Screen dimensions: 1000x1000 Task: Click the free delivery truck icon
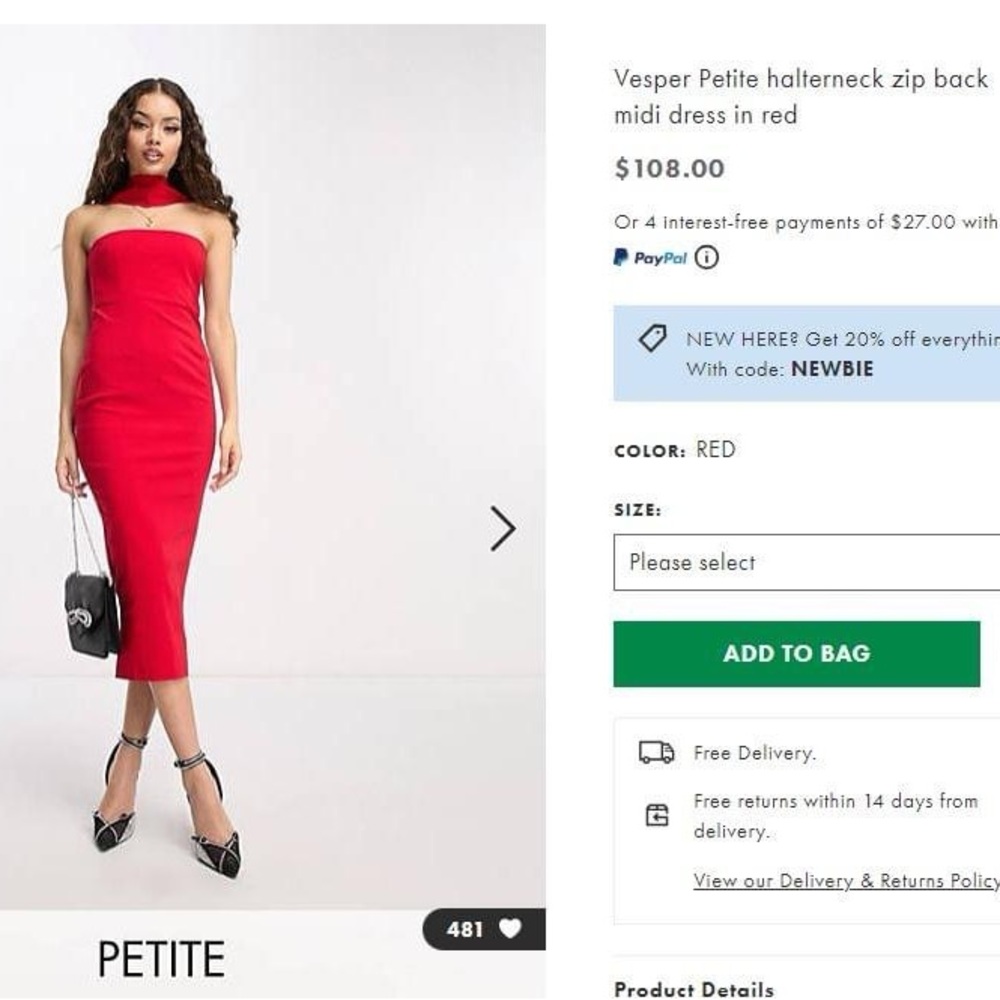(656, 753)
